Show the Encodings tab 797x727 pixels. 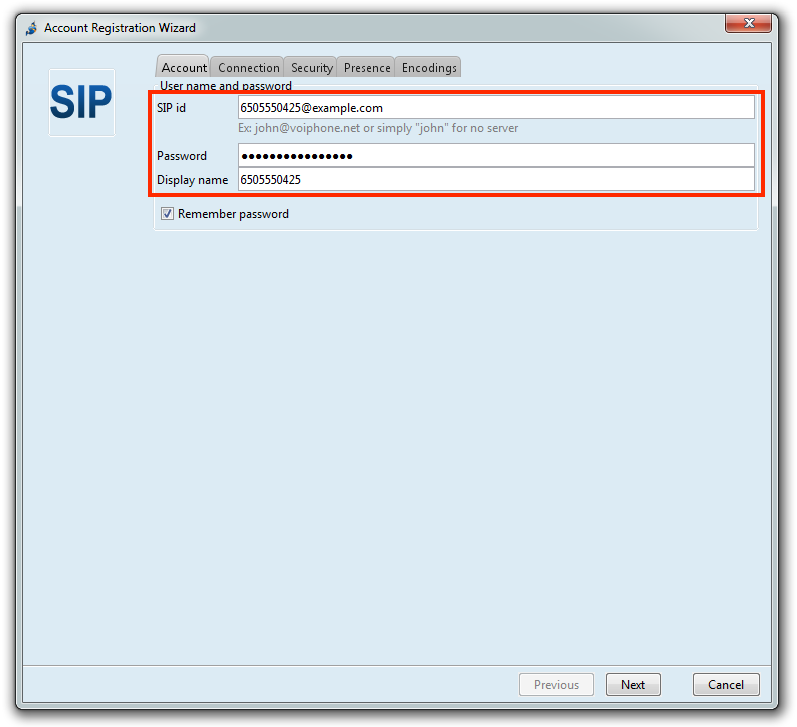[429, 67]
